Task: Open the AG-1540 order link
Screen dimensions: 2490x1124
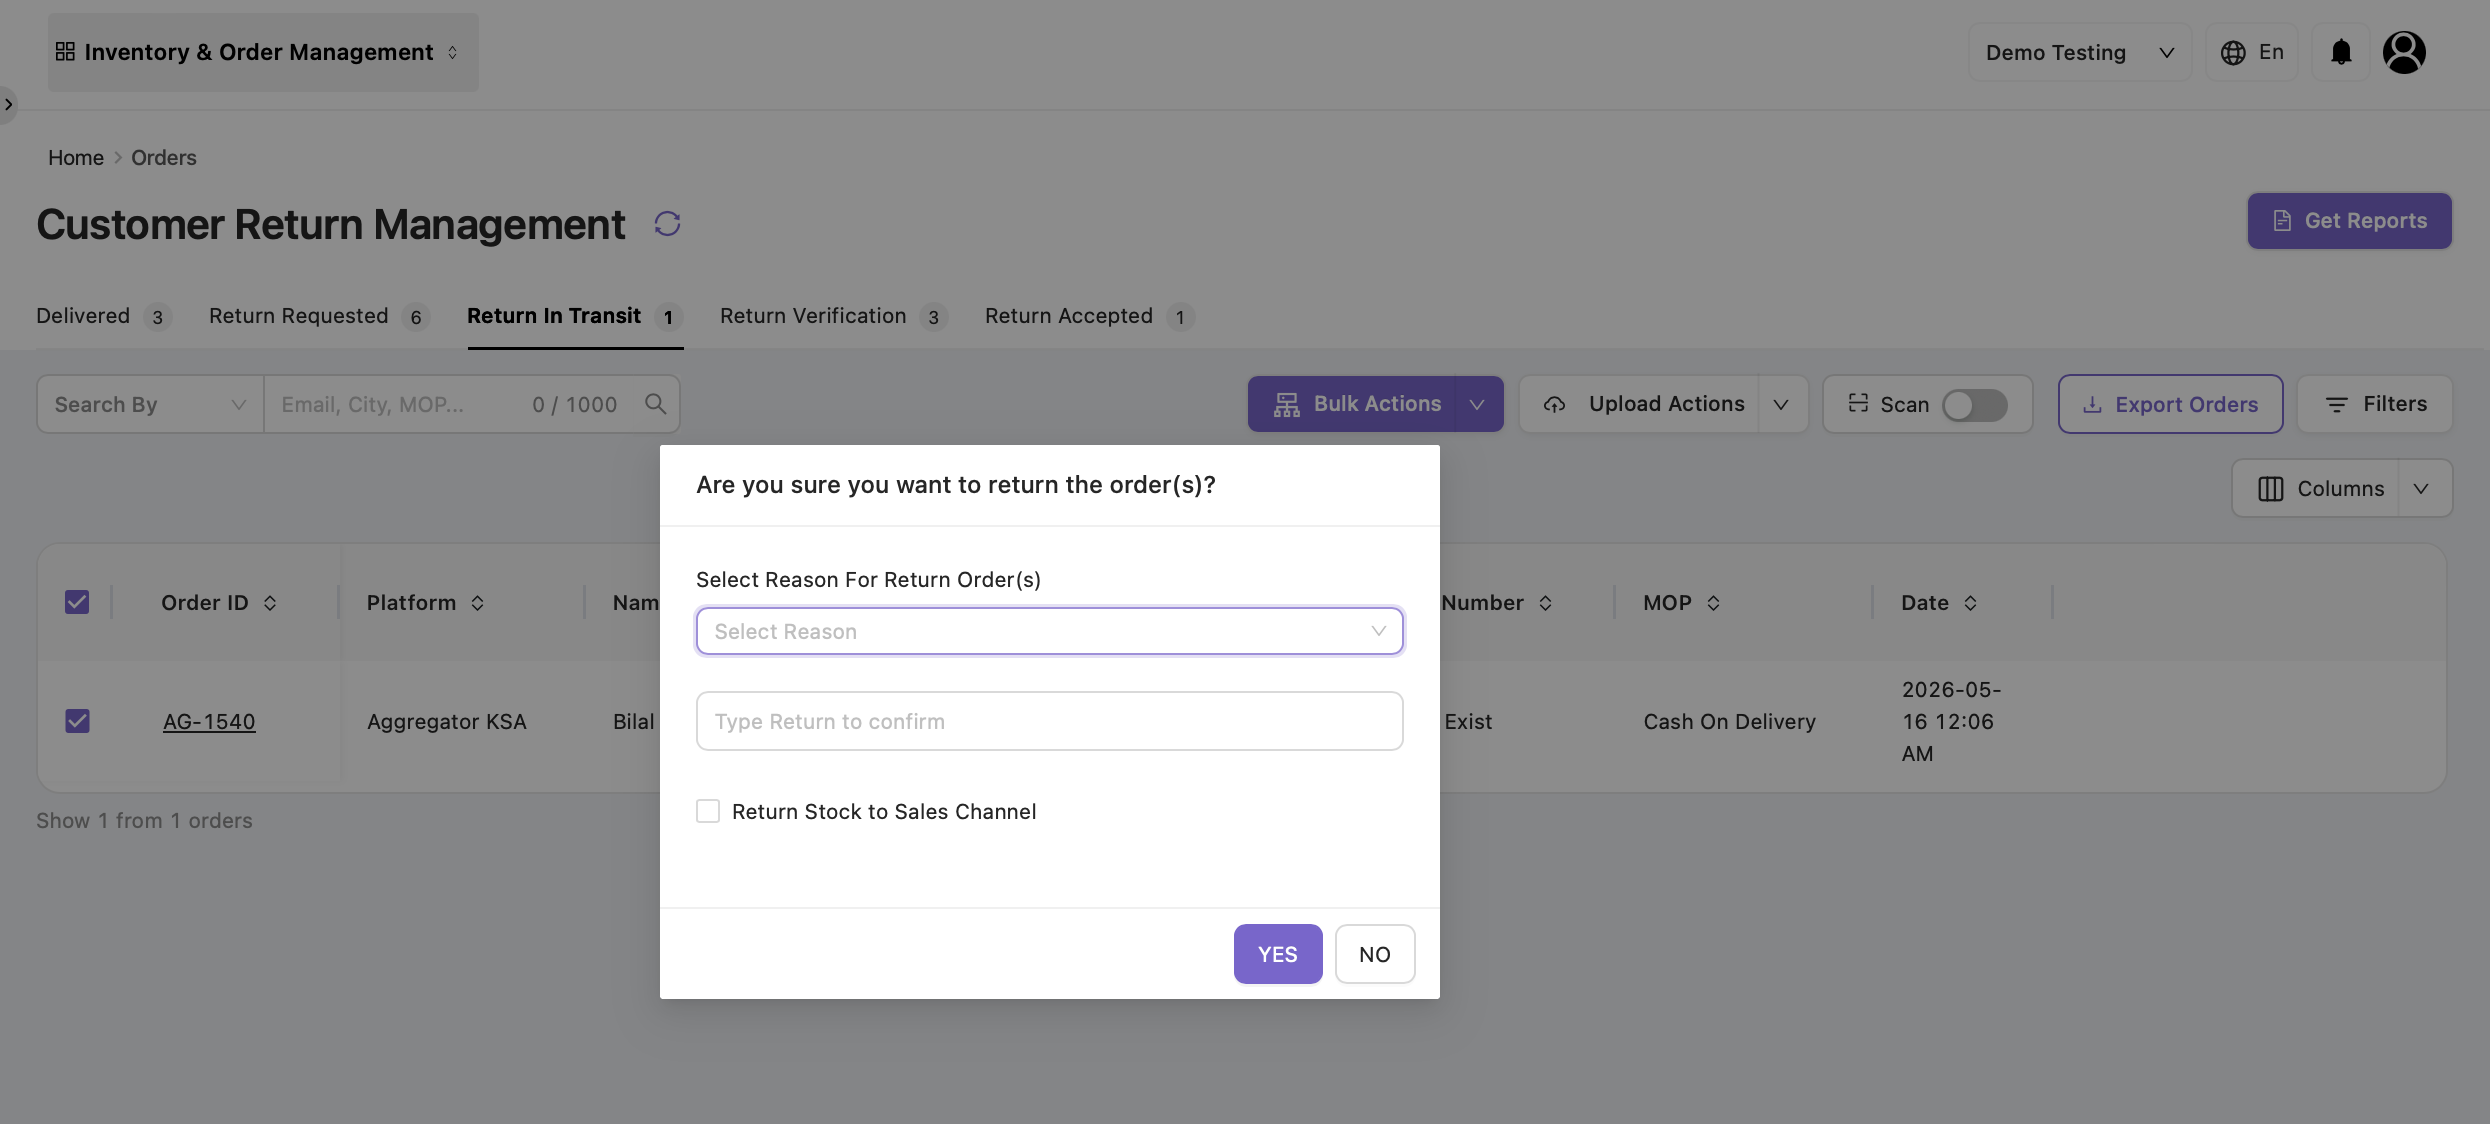Action: coord(209,721)
